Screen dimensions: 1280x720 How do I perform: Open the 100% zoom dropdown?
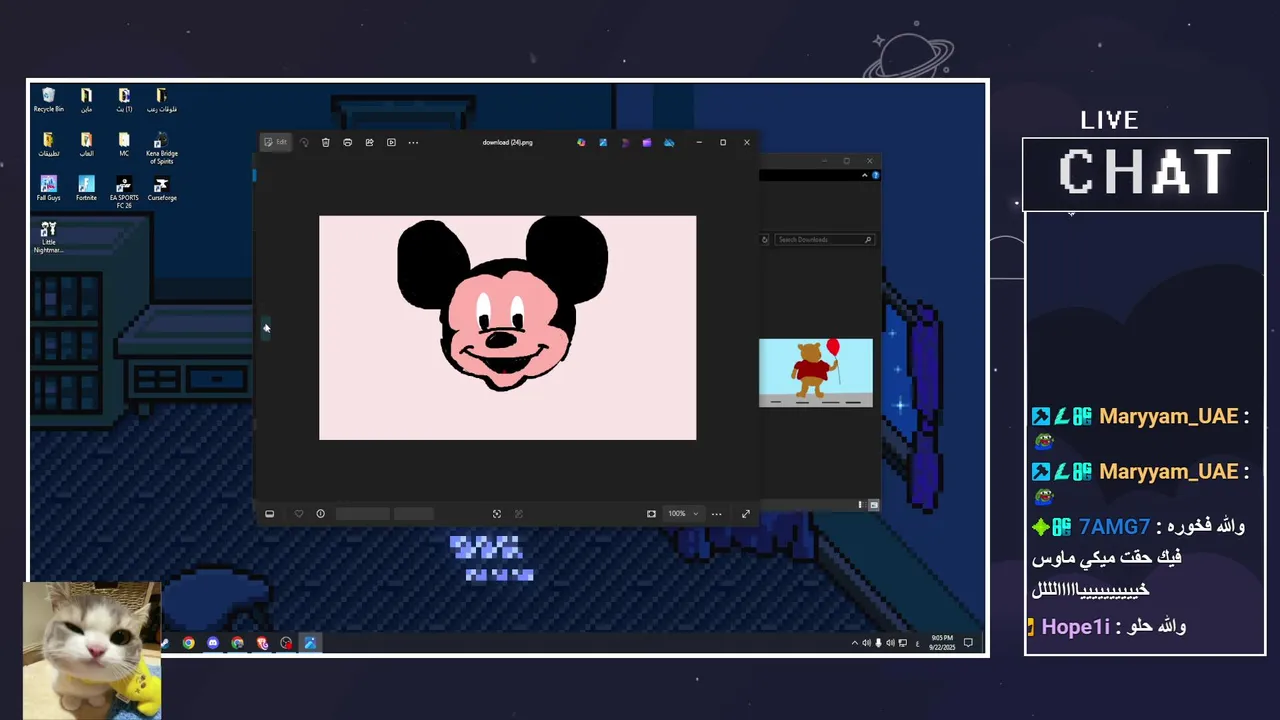[x=683, y=514]
